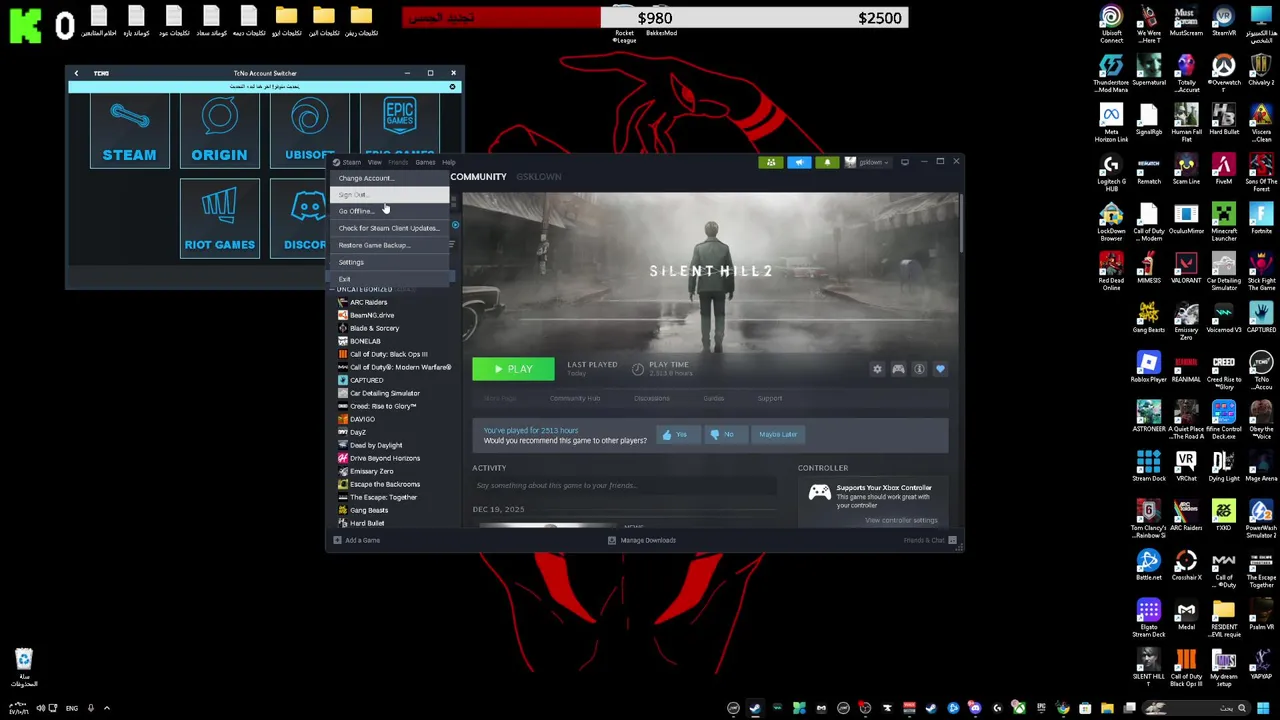Open Steam friends button in title bar
This screenshot has height=720, width=1280.
click(x=771, y=162)
